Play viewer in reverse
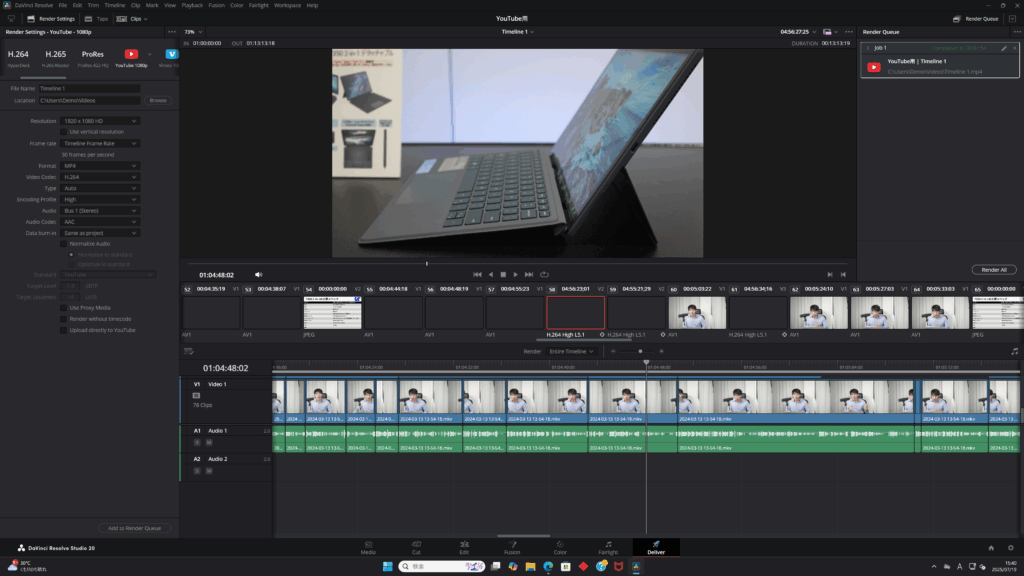The image size is (1024, 576). (x=491, y=274)
